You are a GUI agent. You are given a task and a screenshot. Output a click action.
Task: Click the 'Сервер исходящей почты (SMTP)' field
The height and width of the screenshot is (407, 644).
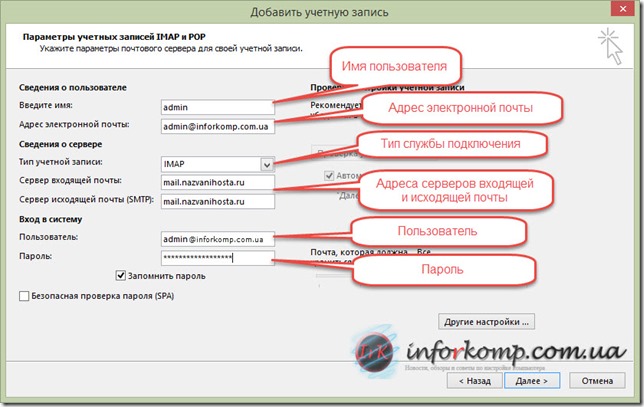215,200
